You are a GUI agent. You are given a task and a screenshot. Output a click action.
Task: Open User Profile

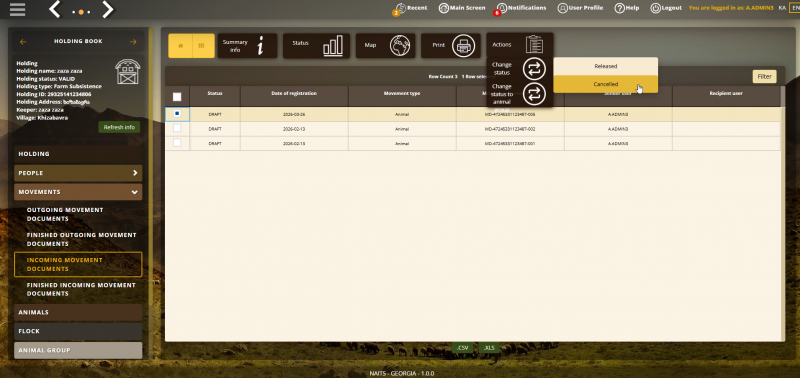click(x=580, y=8)
